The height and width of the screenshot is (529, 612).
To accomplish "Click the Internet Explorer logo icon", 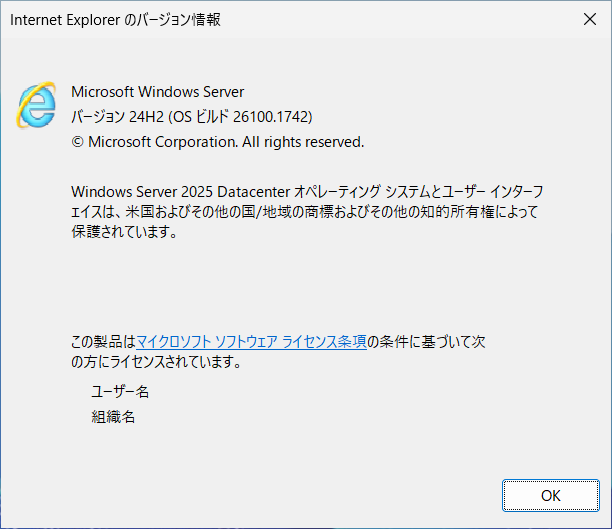I will (x=36, y=105).
